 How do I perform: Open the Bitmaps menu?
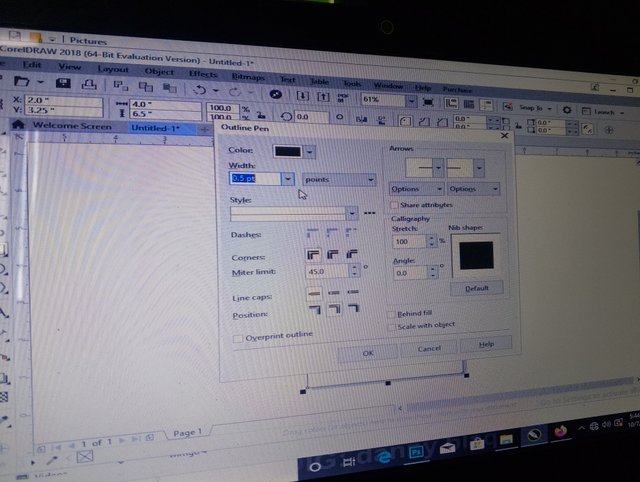248,76
